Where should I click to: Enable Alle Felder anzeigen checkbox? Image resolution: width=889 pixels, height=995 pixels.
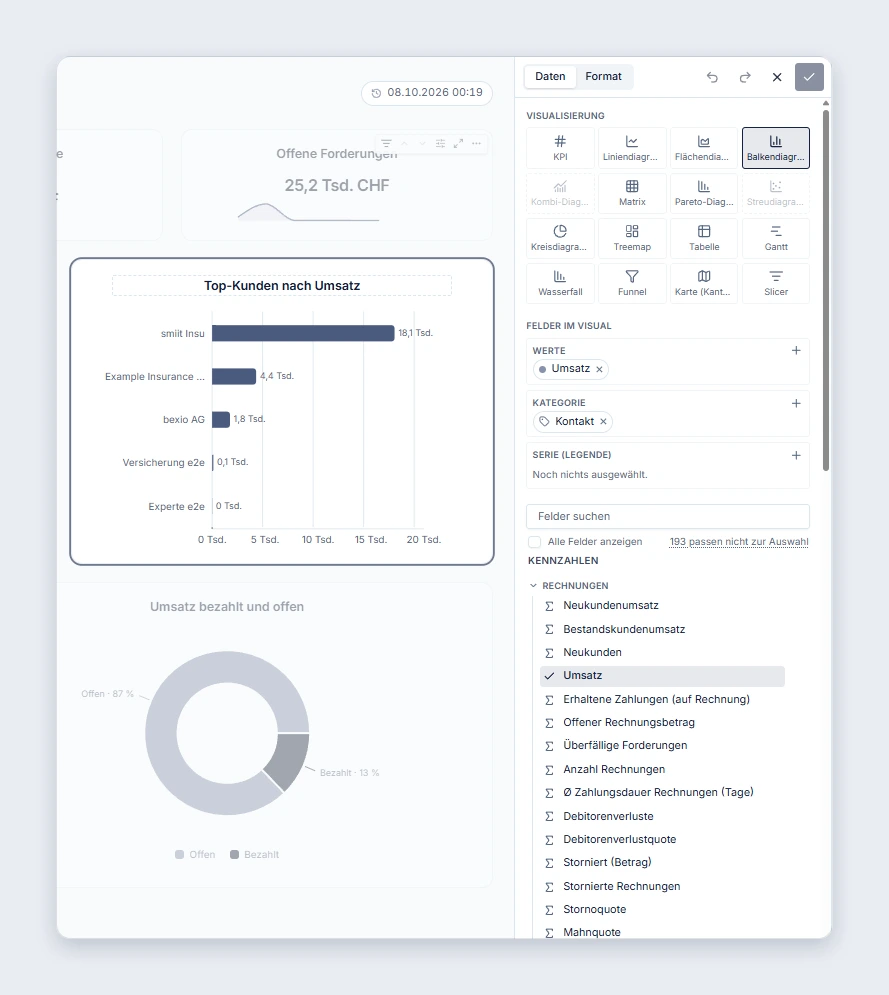pyautogui.click(x=534, y=541)
